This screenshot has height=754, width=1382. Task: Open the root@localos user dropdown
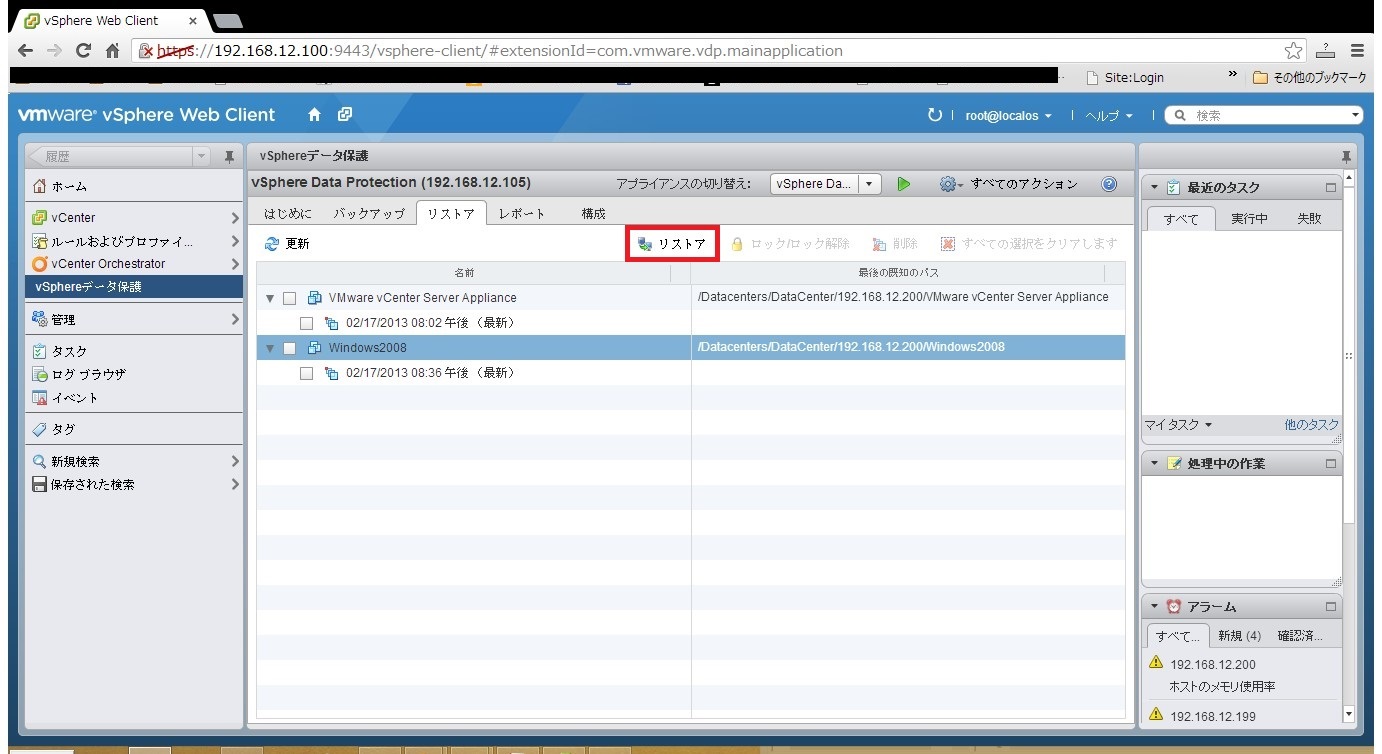(x=1008, y=116)
